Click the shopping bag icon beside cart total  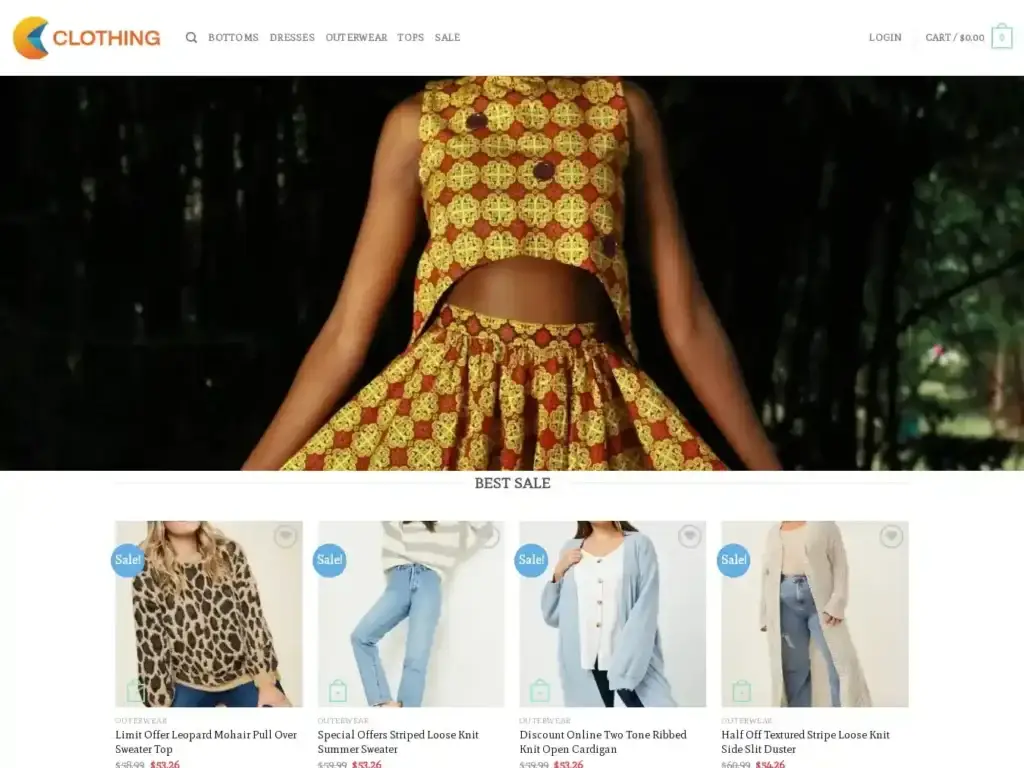(x=1000, y=37)
